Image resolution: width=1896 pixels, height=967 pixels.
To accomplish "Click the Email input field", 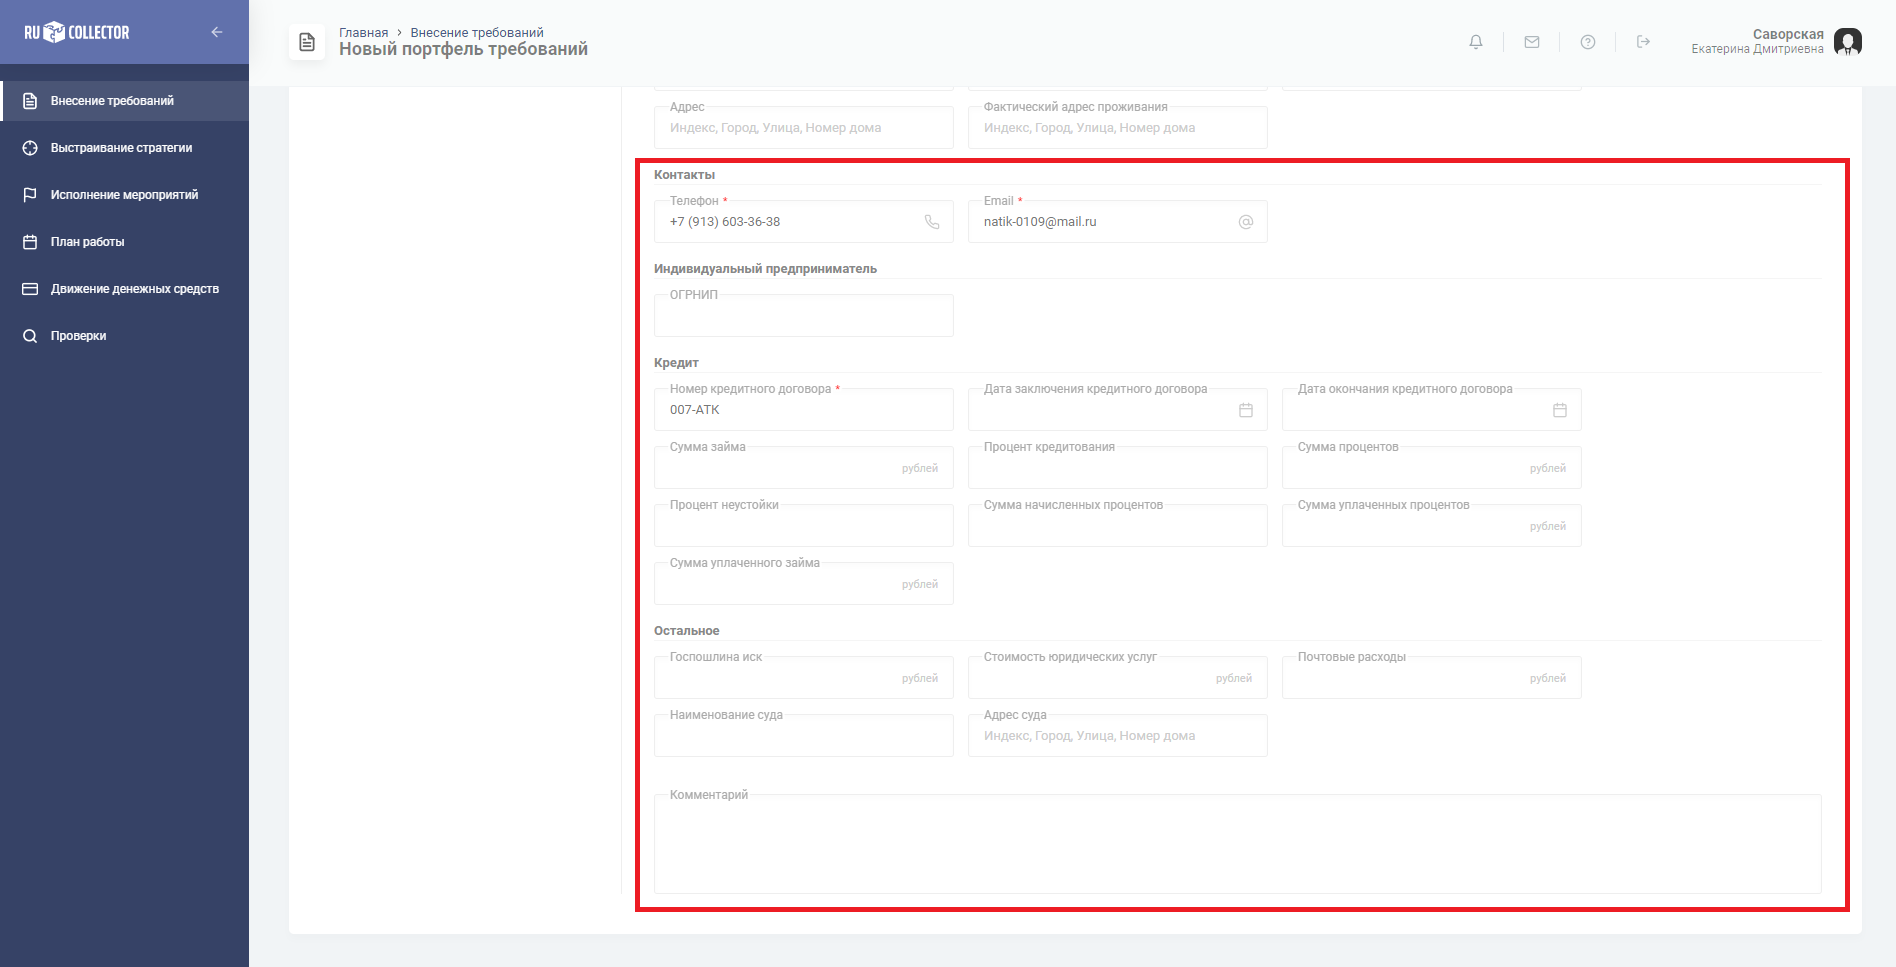I will (1118, 221).
